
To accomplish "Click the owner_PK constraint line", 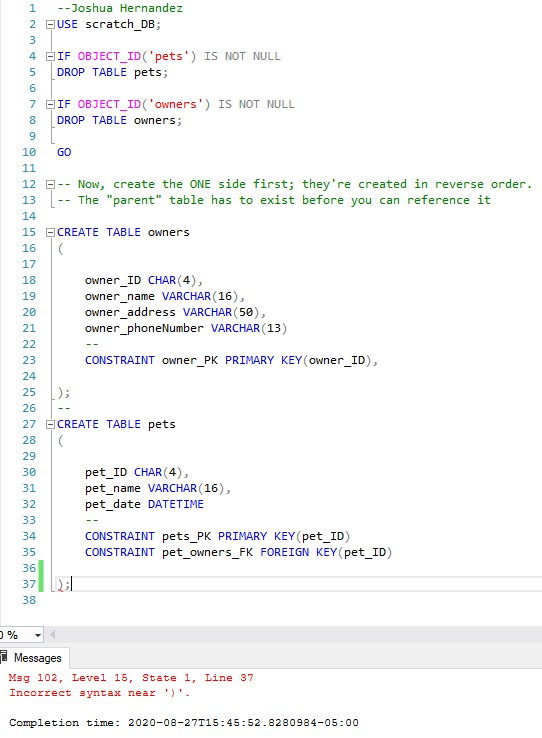I will coord(231,361).
